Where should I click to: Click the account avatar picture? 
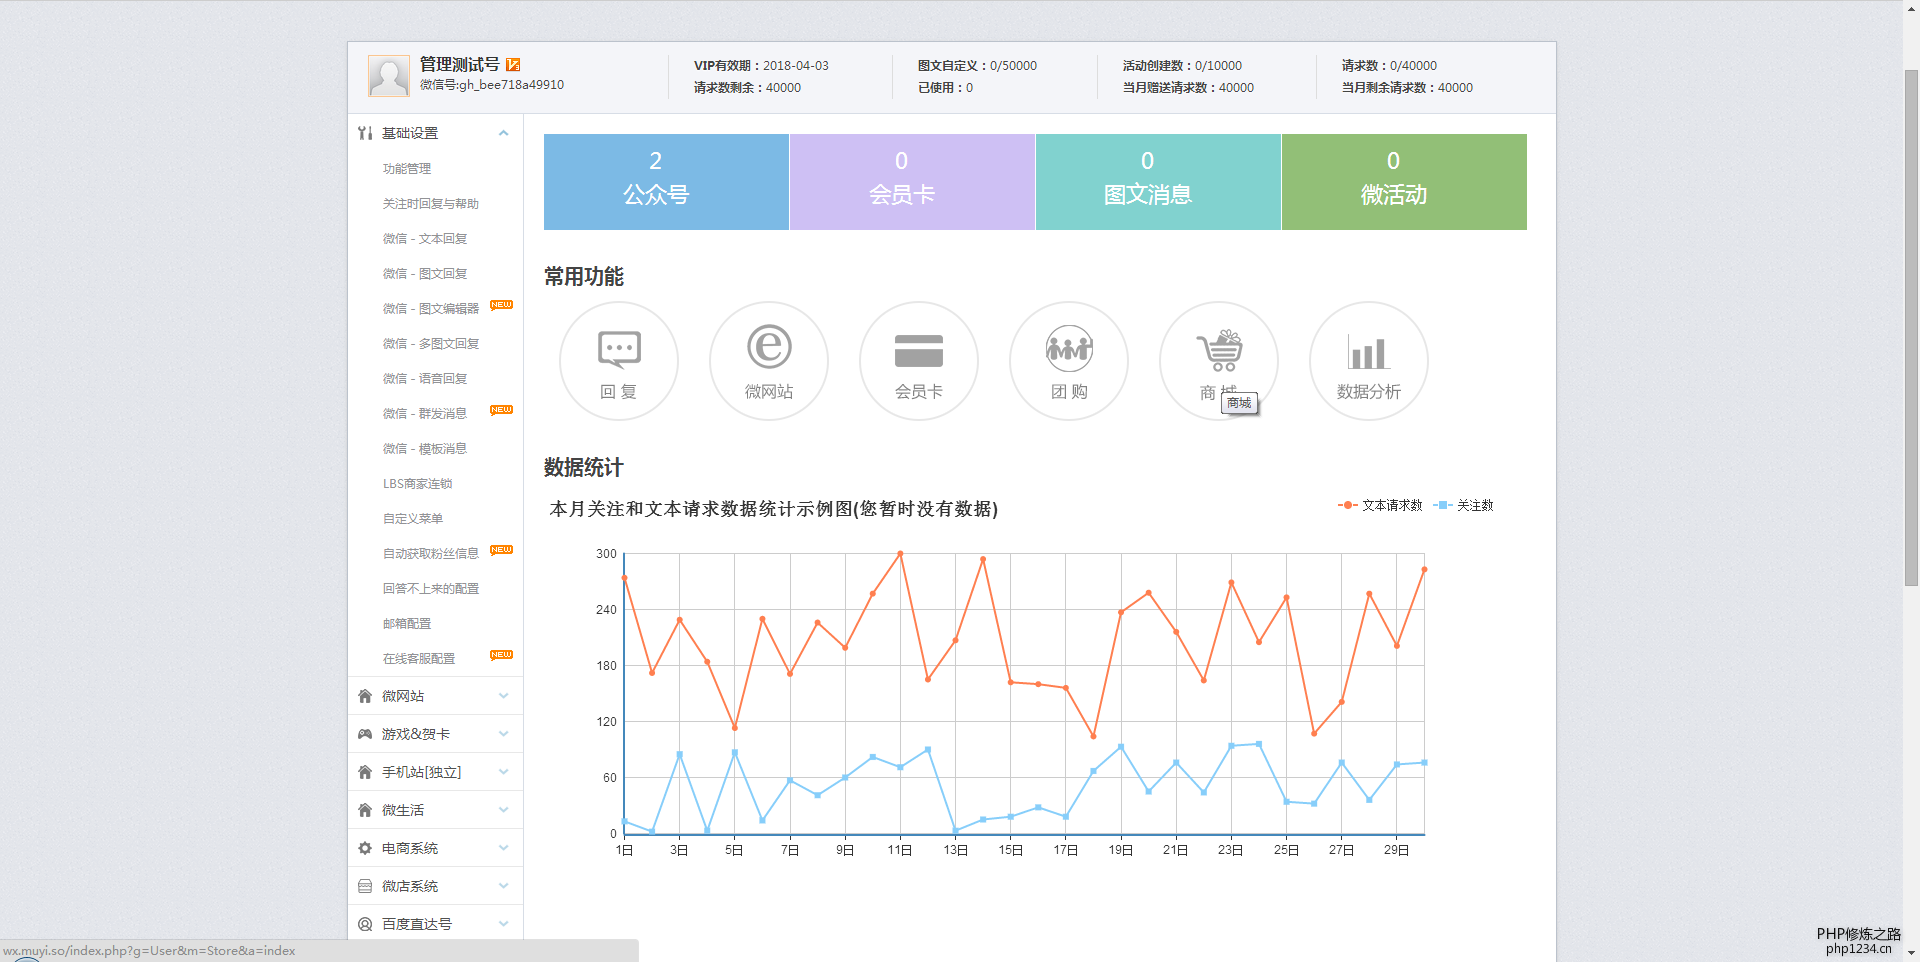pos(389,76)
